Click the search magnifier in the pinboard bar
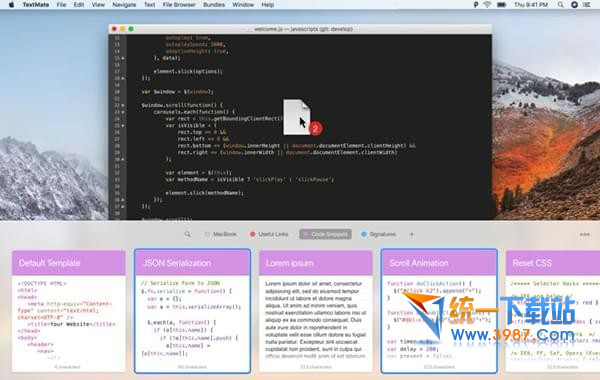Image resolution: width=600 pixels, height=380 pixels. pos(188,234)
